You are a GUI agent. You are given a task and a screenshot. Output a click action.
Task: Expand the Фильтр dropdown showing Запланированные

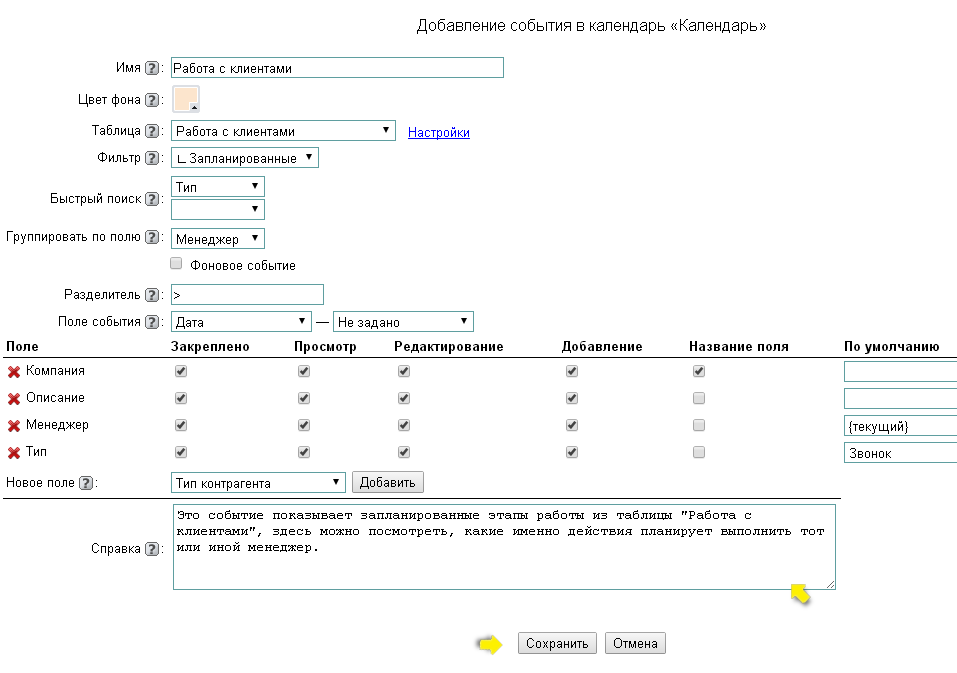click(245, 158)
